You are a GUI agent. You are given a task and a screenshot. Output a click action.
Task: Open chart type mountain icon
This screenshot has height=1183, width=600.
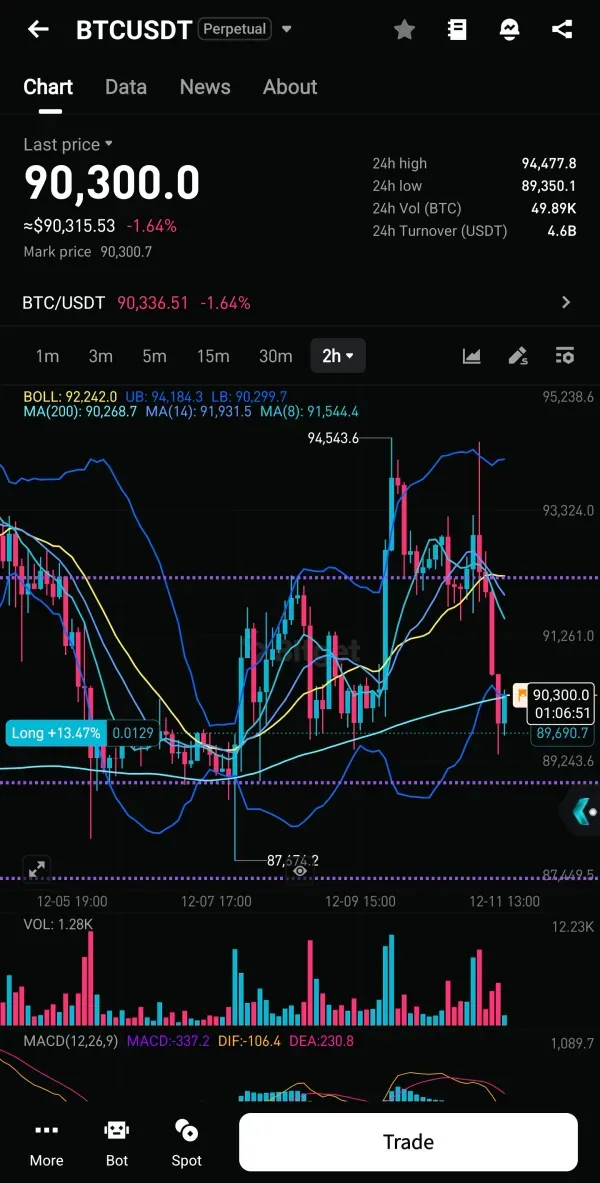(x=472, y=356)
